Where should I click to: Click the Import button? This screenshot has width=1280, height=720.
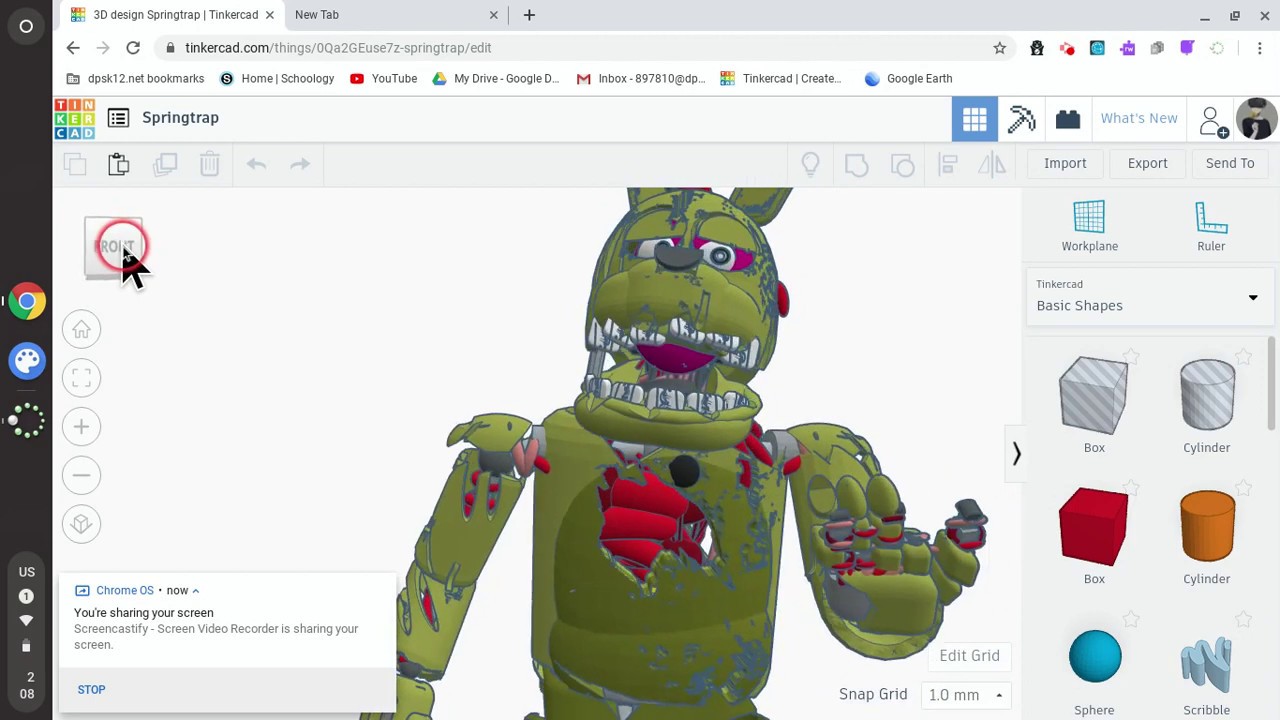[x=1065, y=163]
